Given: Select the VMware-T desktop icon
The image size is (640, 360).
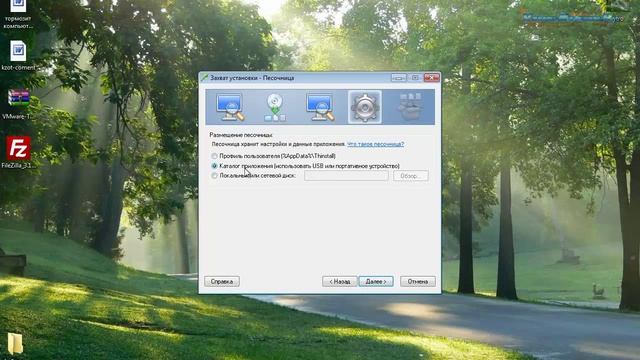Looking at the screenshot, I should pyautogui.click(x=18, y=104).
